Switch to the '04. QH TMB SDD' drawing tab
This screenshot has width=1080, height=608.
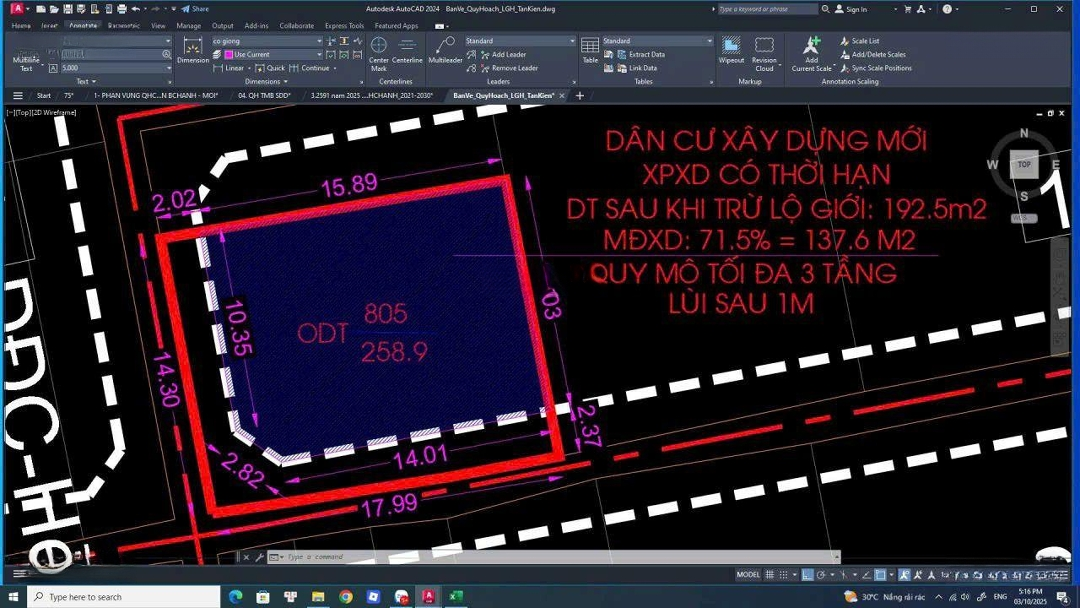[x=264, y=96]
